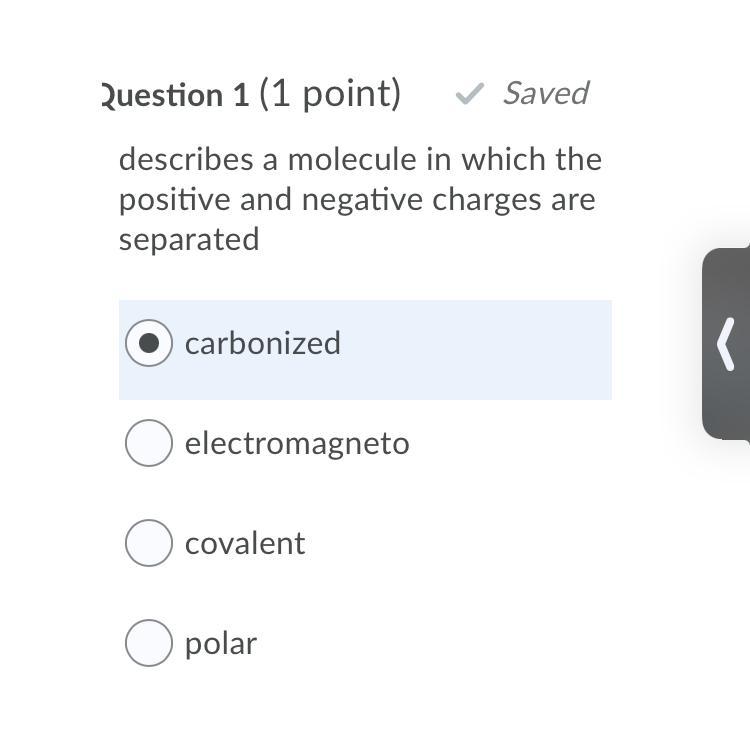This screenshot has width=750, height=750.
Task: Choose the "covalent" radio option
Action: coord(149,543)
